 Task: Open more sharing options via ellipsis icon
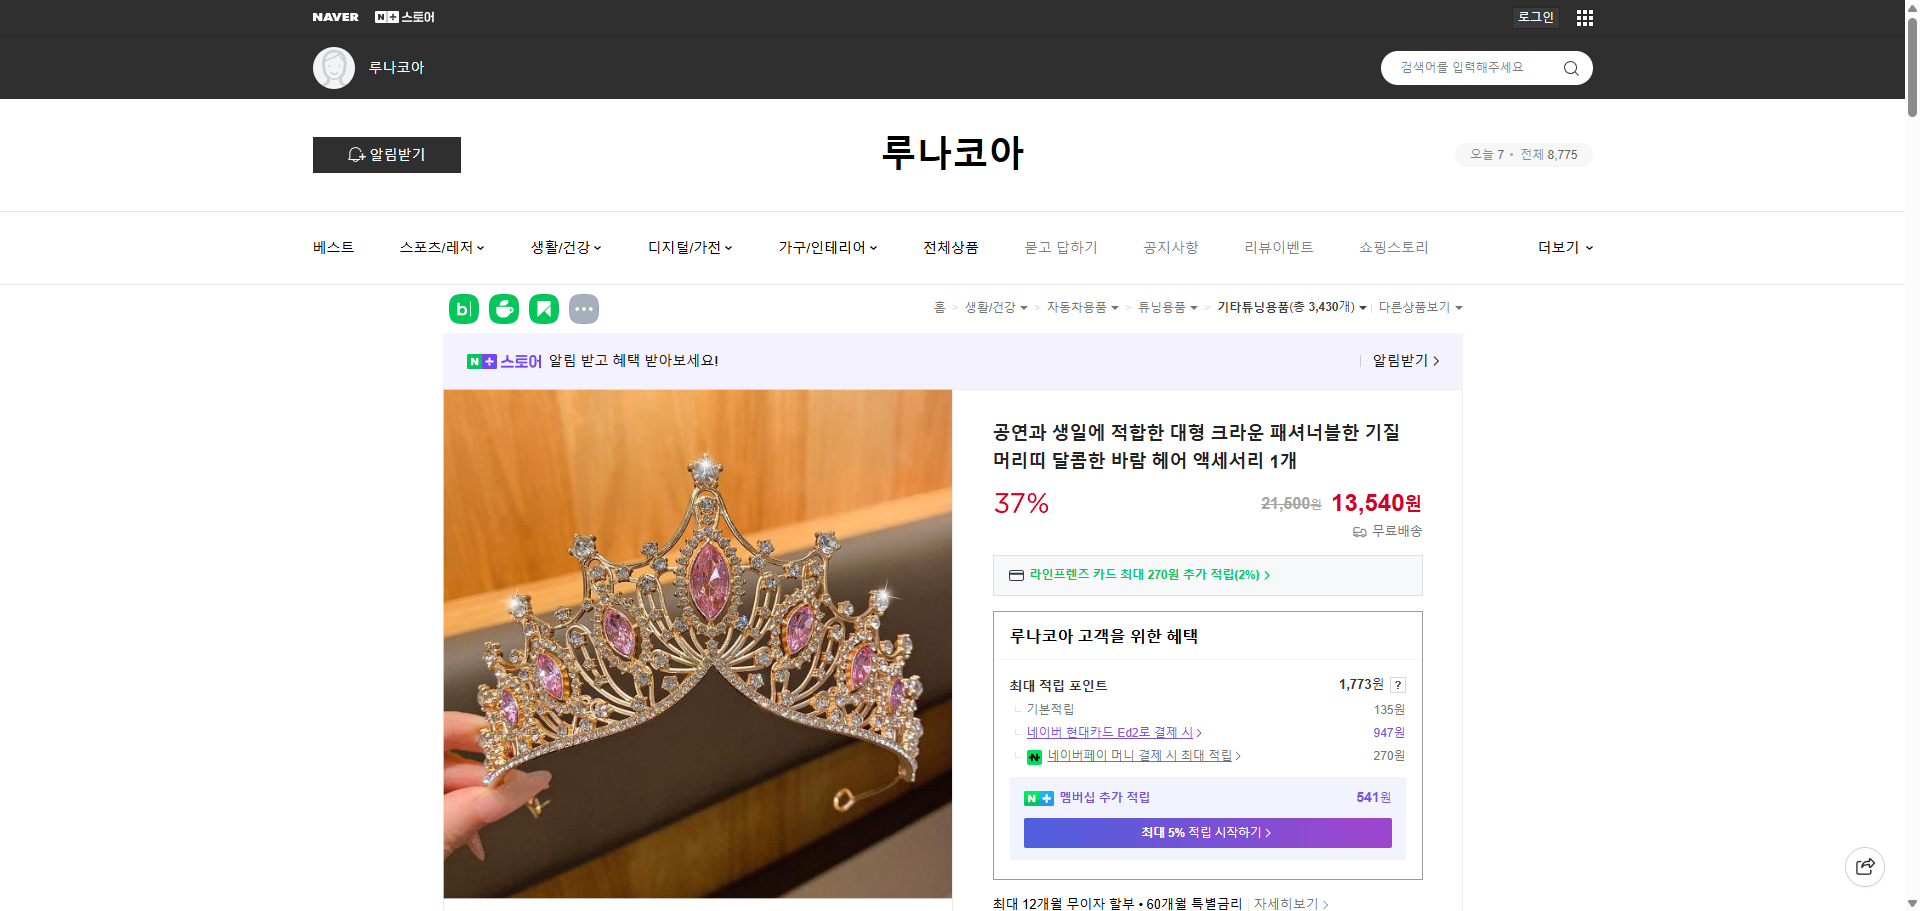coord(584,309)
